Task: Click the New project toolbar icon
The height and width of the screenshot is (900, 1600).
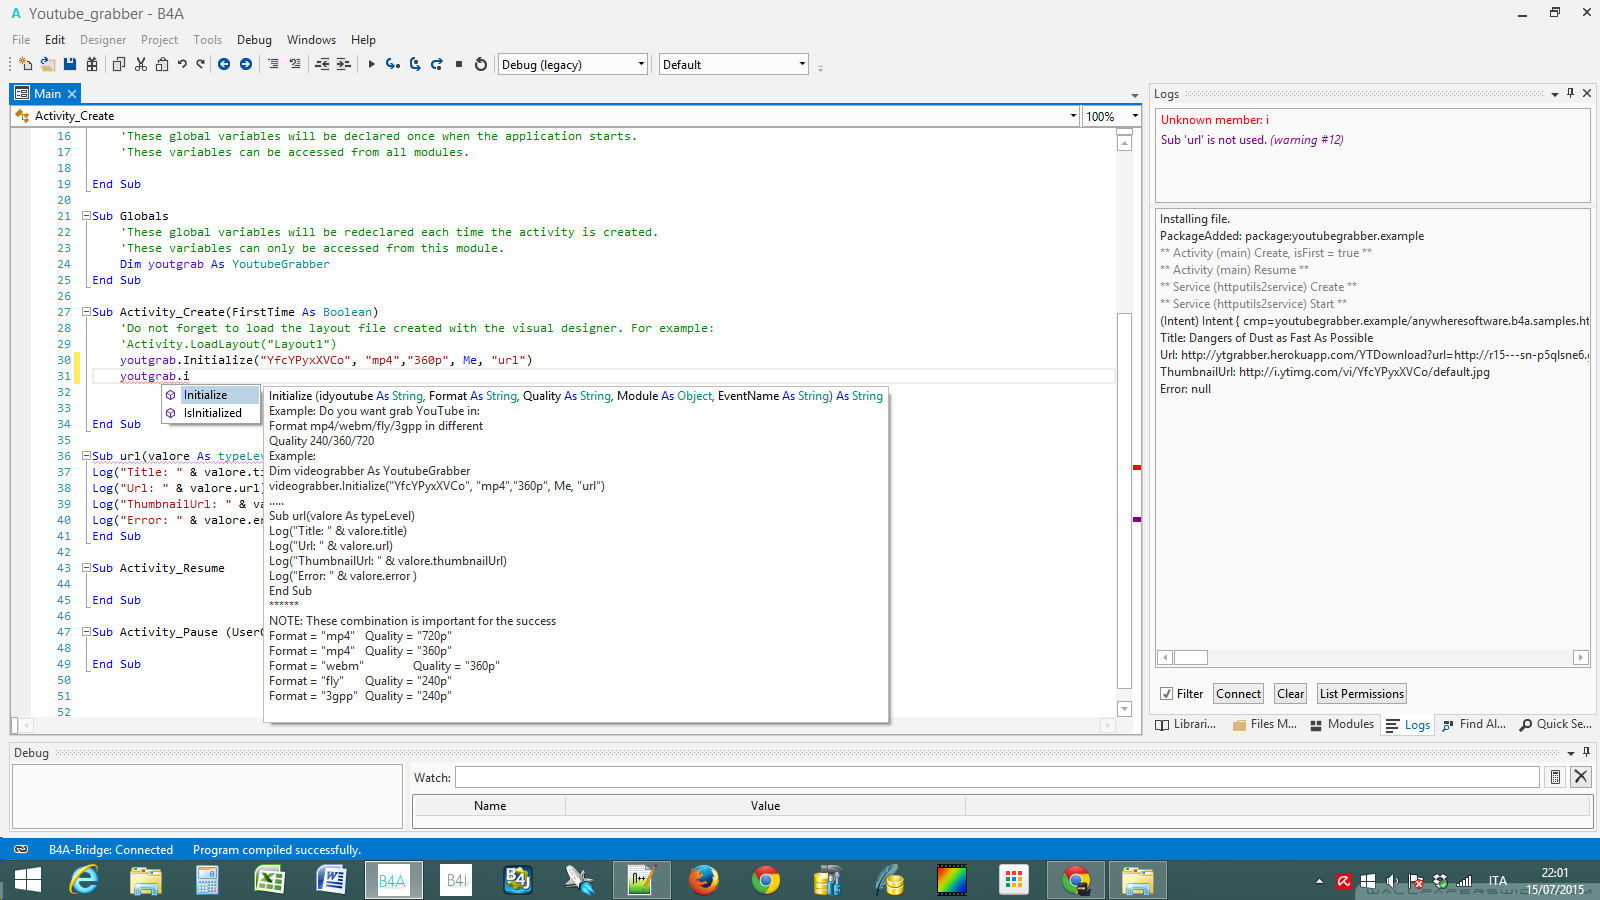Action: [25, 64]
